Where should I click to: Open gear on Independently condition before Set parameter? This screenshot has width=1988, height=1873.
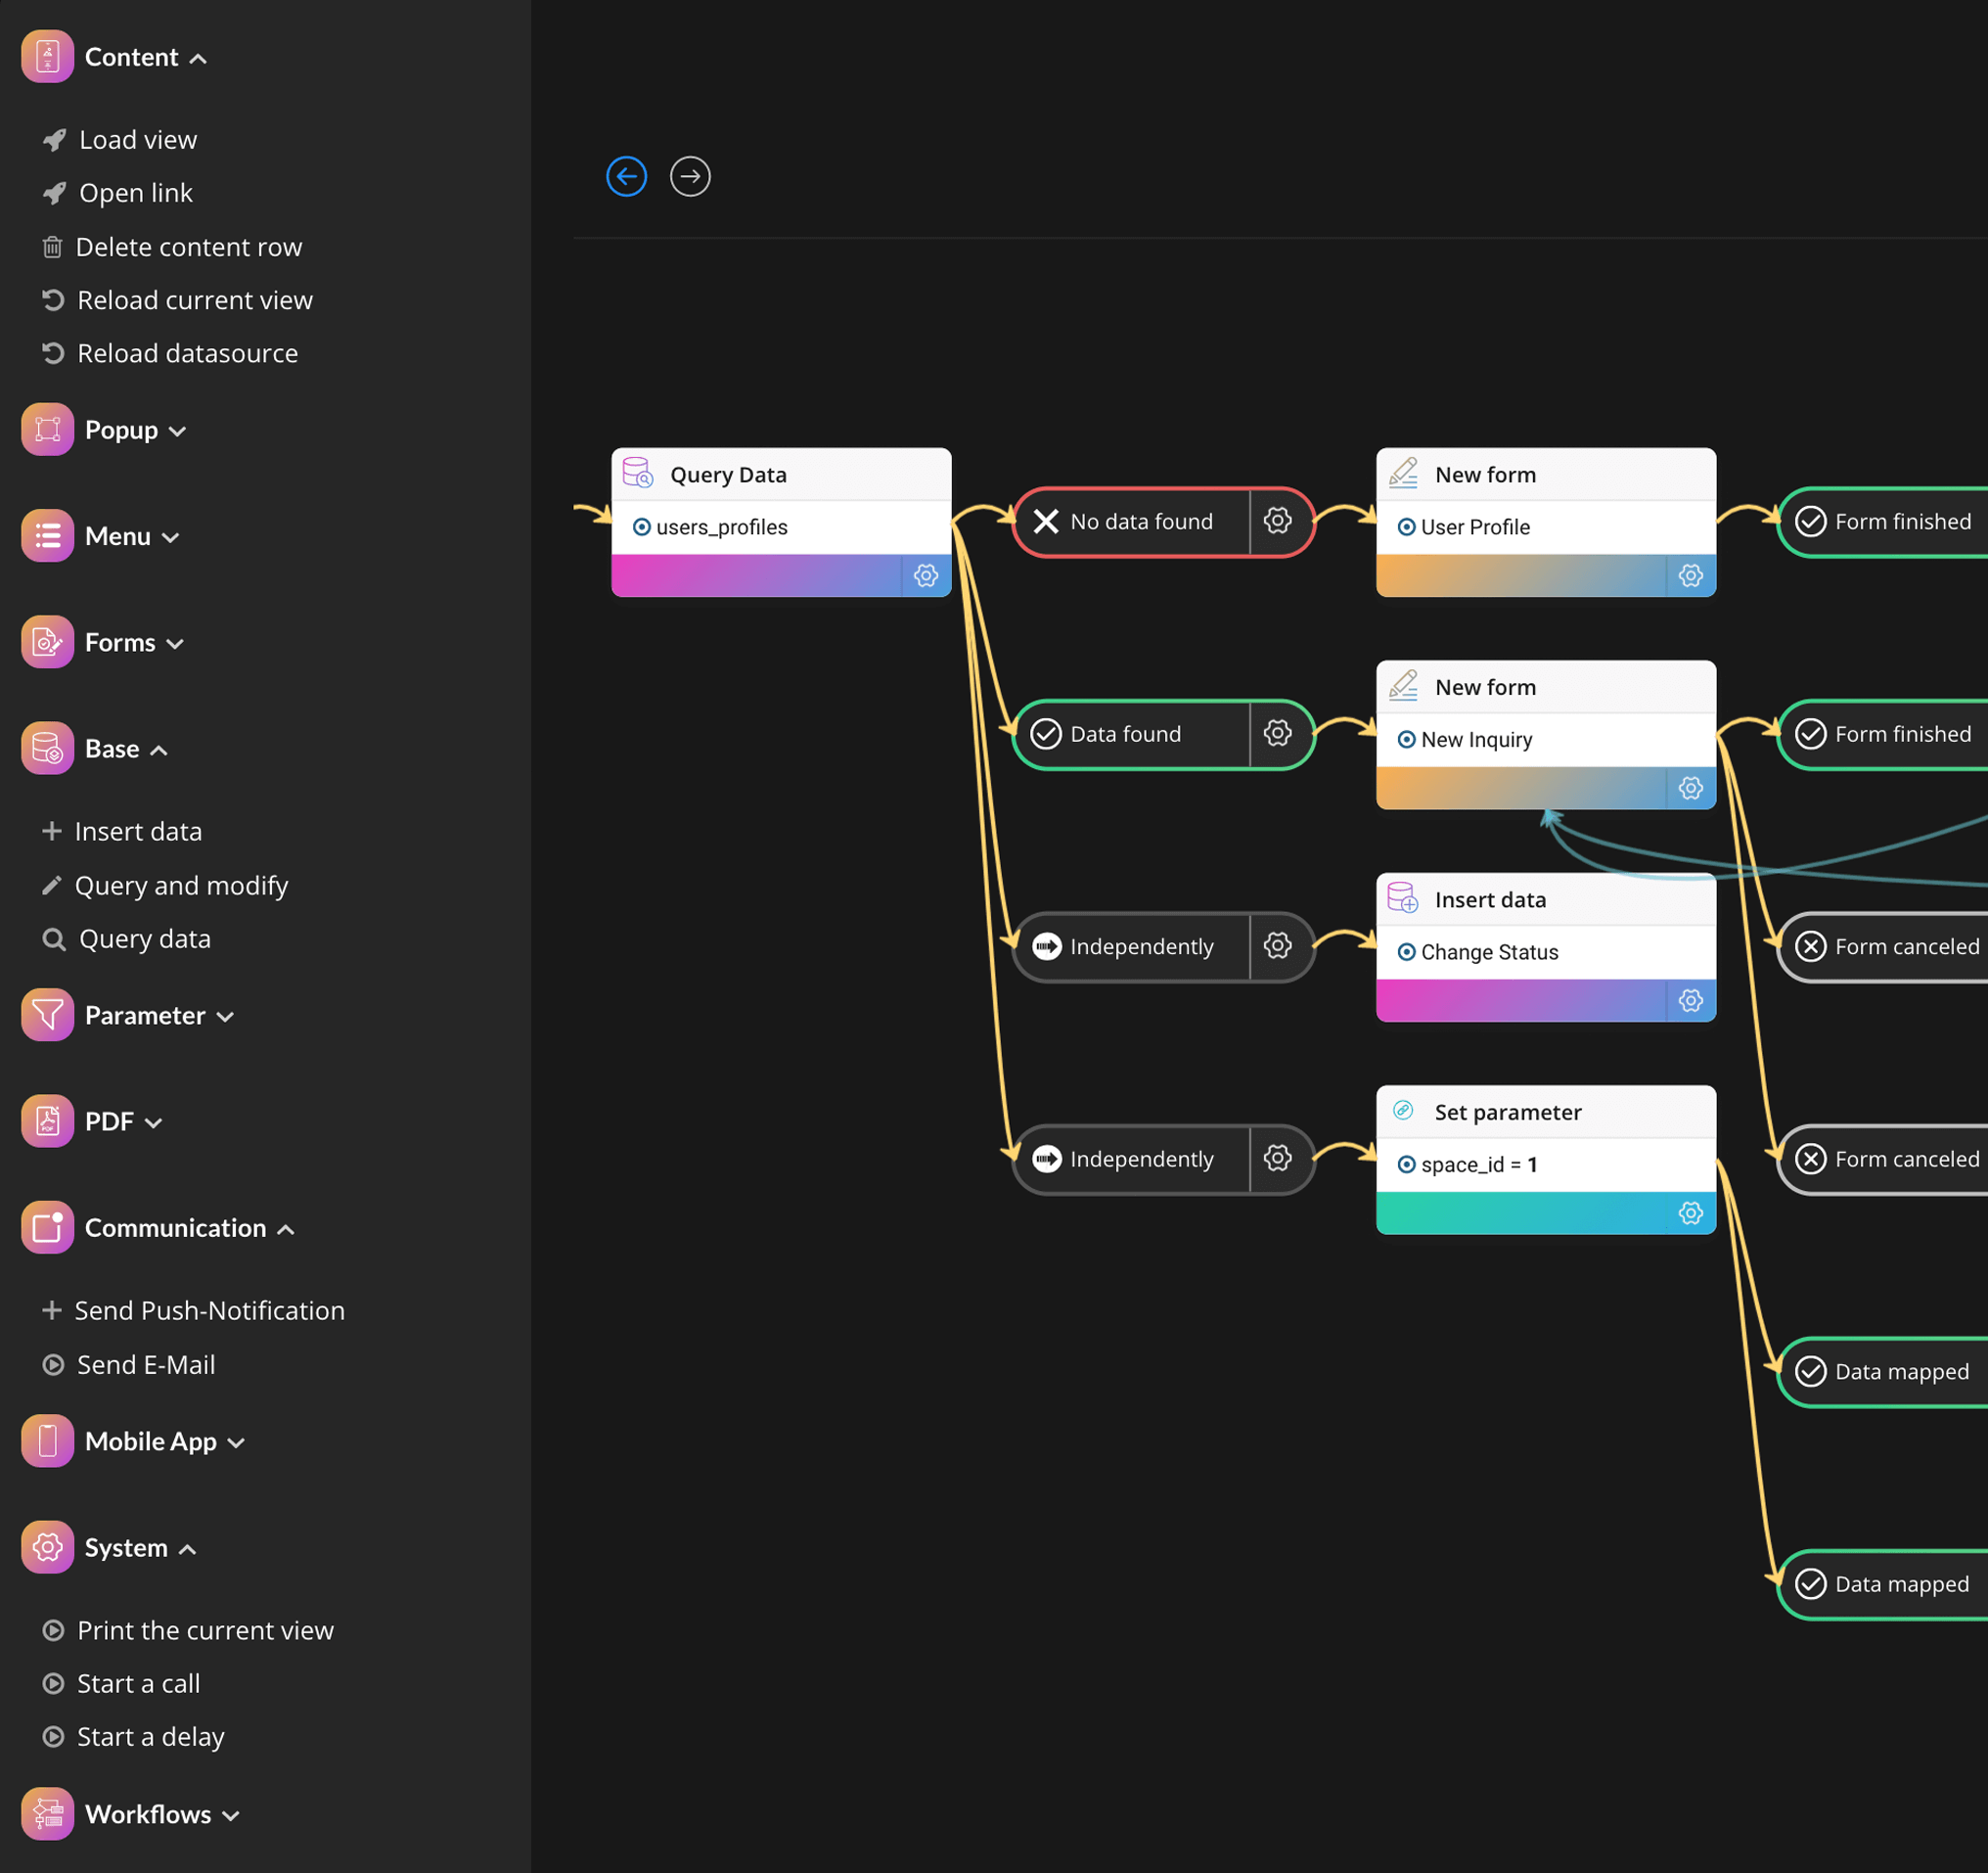1278,1159
